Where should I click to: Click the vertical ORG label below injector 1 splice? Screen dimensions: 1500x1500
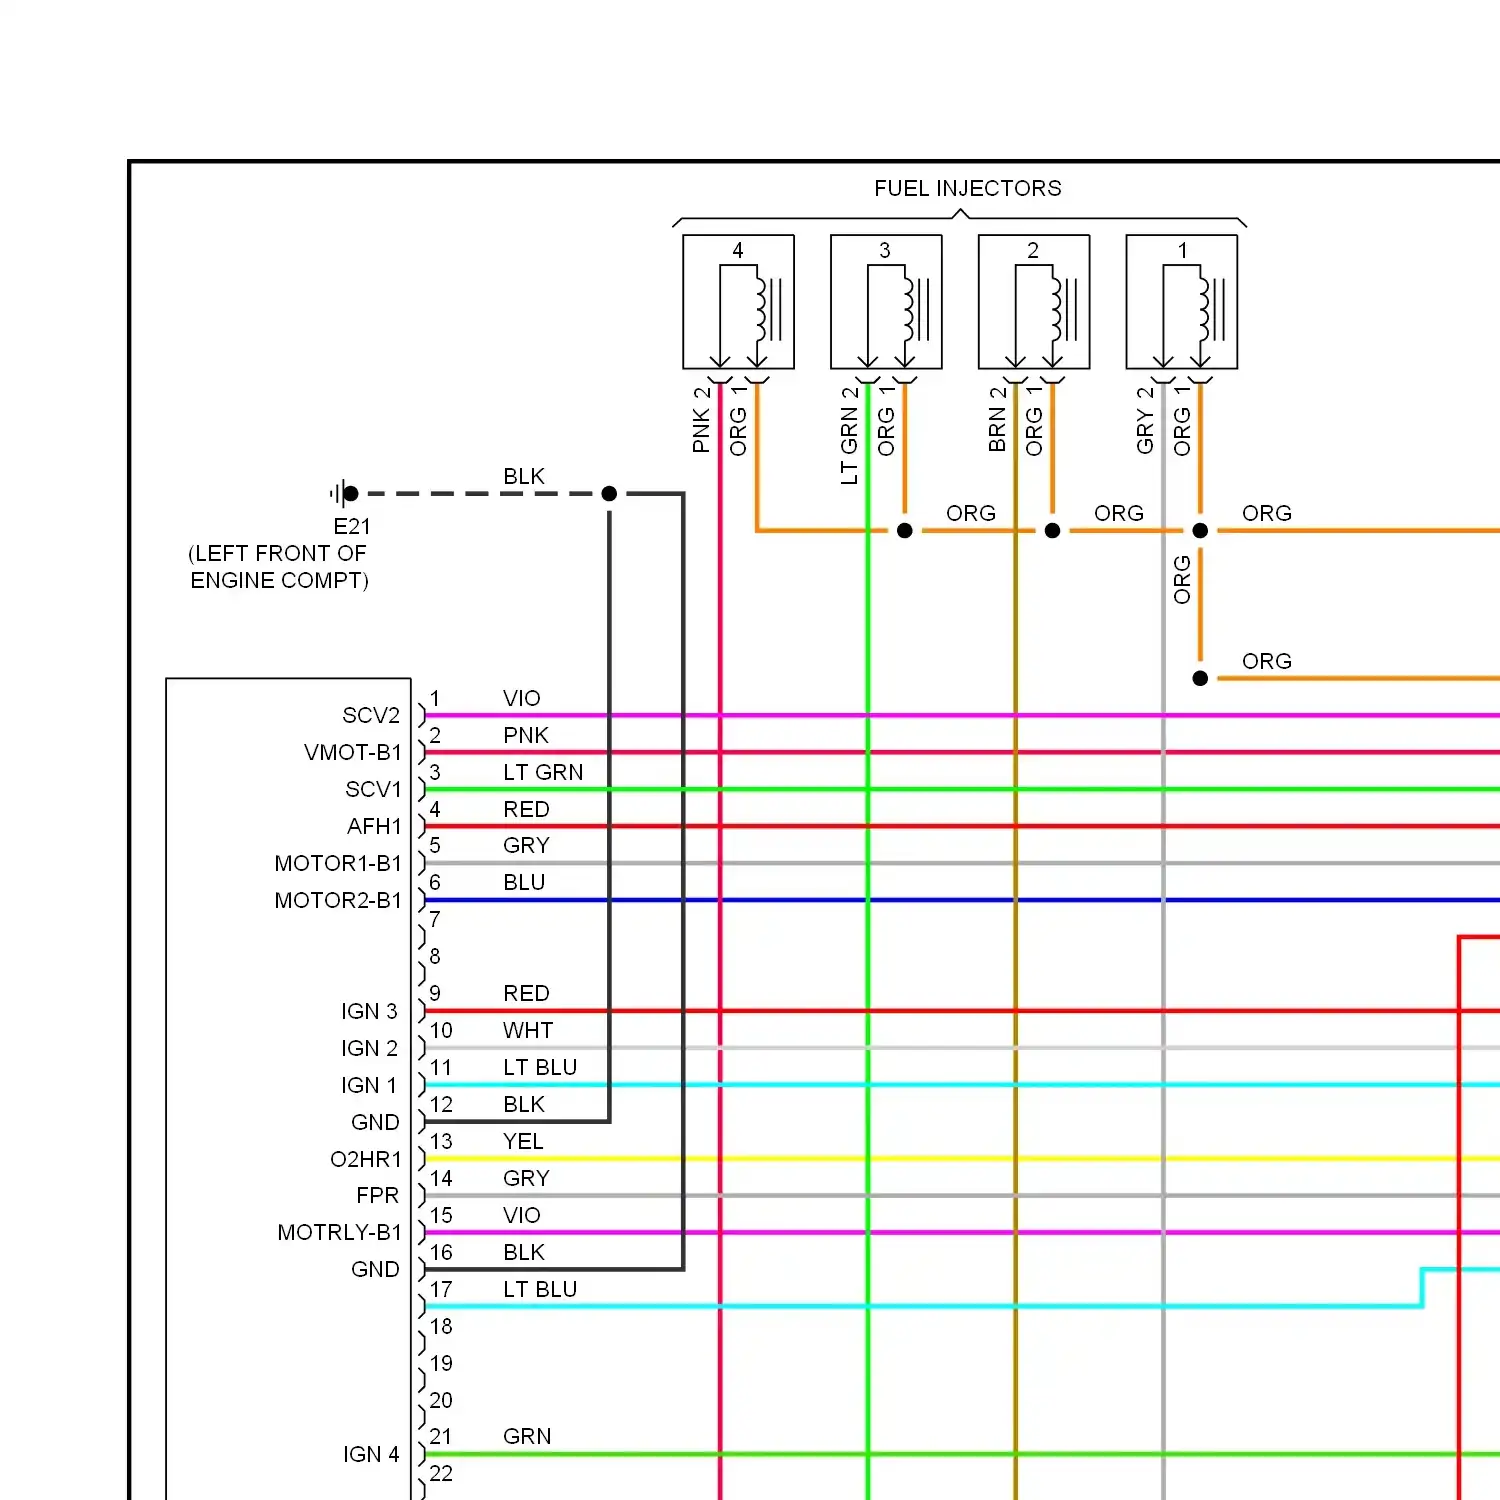point(1182,580)
